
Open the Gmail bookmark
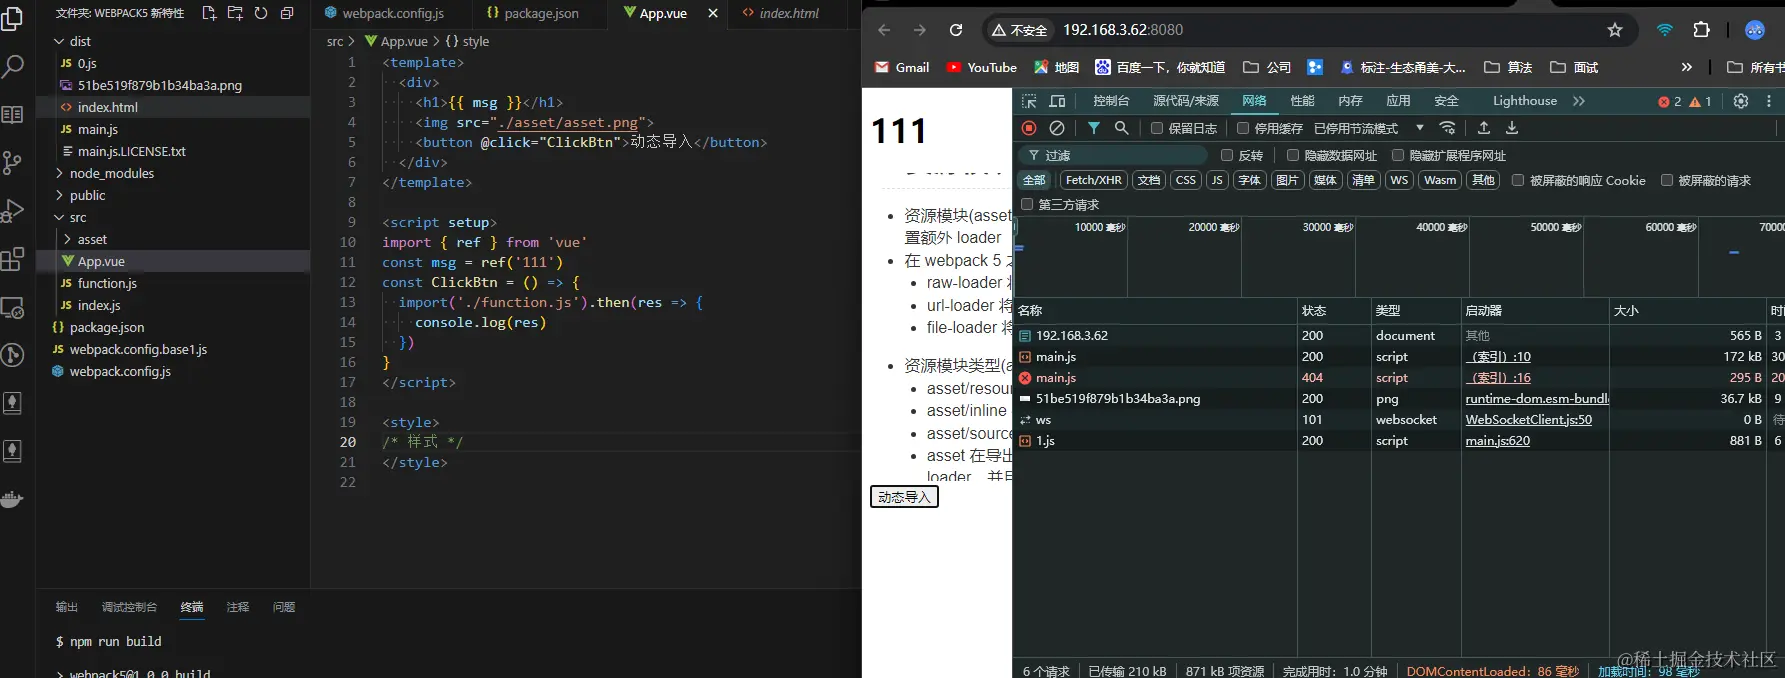pyautogui.click(x=902, y=67)
